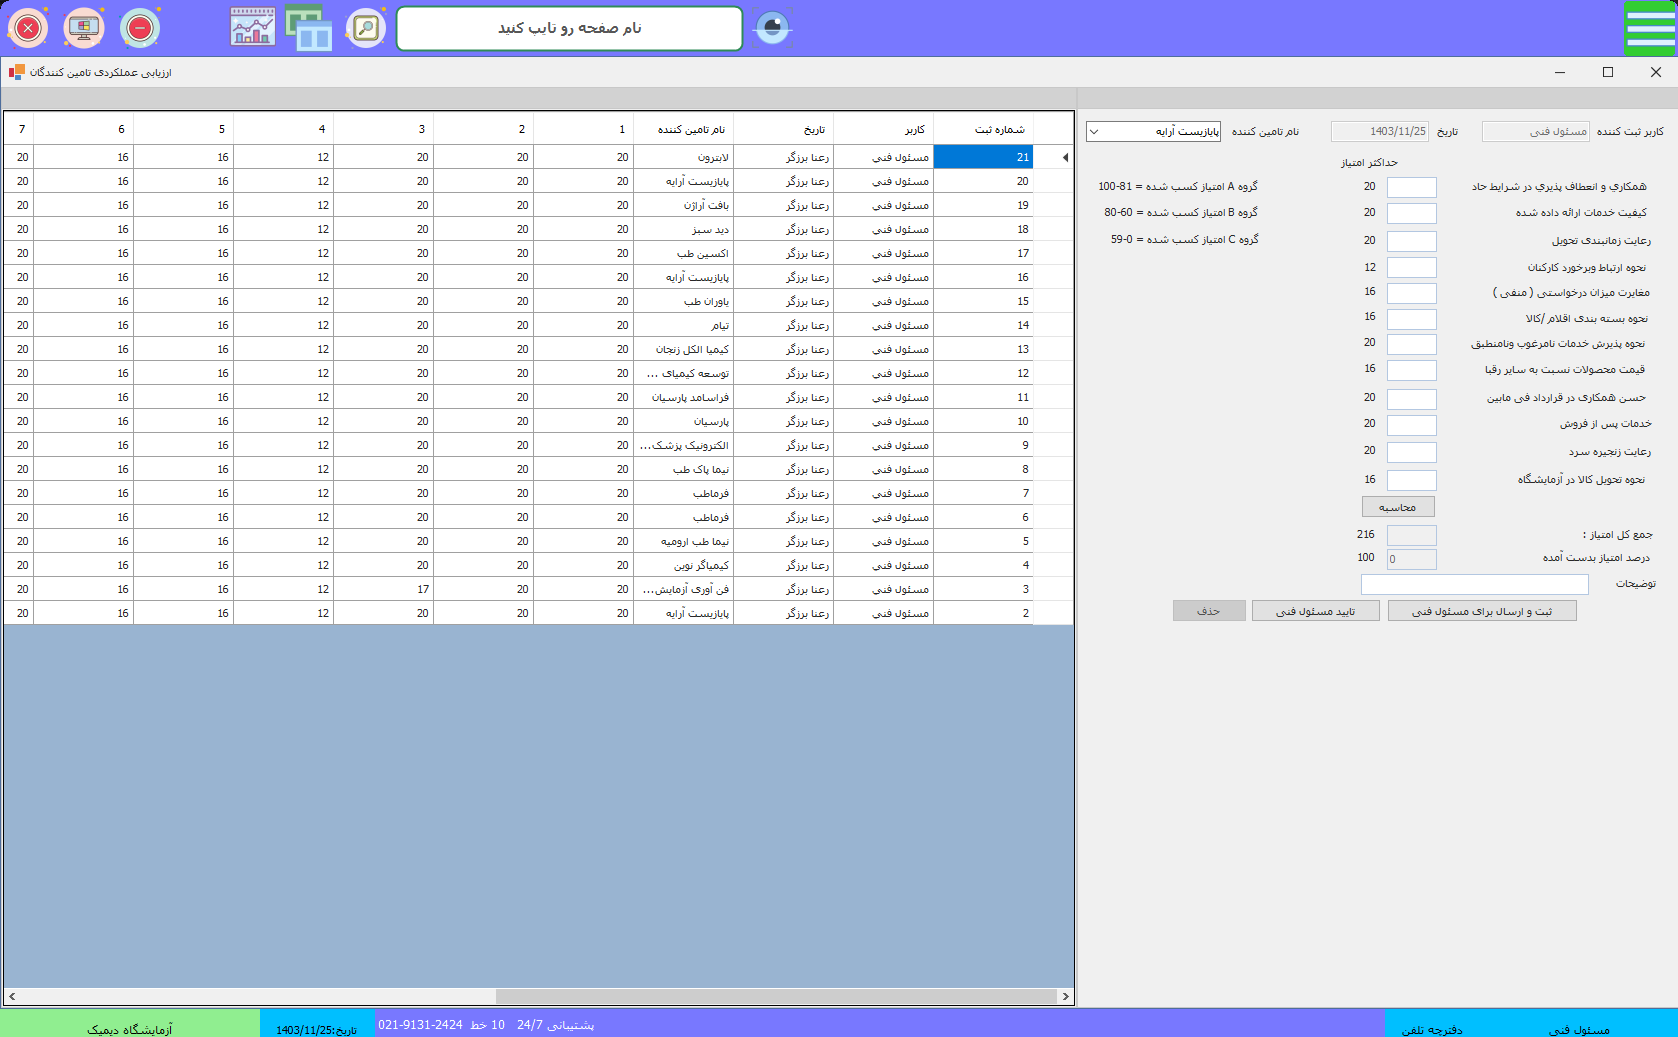Click the desktop monitor icon
Screen dimensions: 1678x1037
pos(84,28)
